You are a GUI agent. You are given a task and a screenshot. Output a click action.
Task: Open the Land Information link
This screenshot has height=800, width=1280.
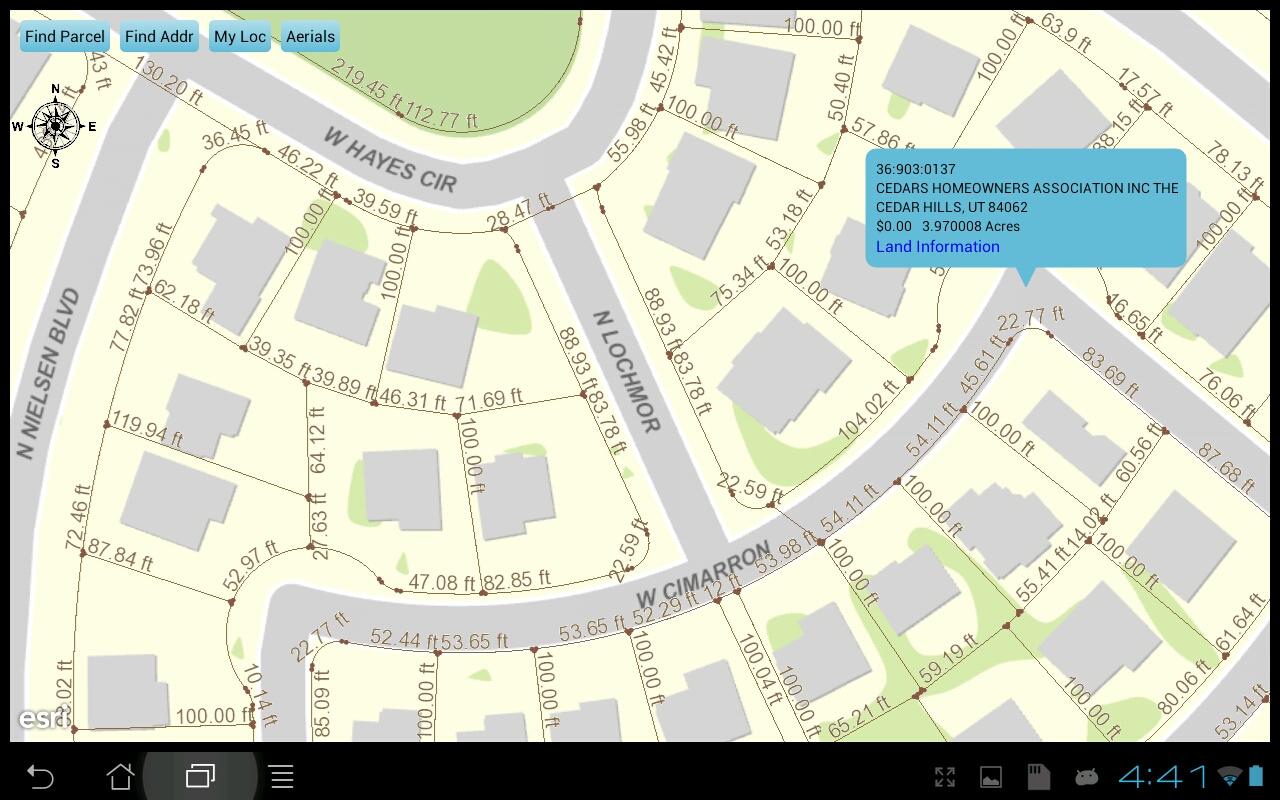pos(938,247)
